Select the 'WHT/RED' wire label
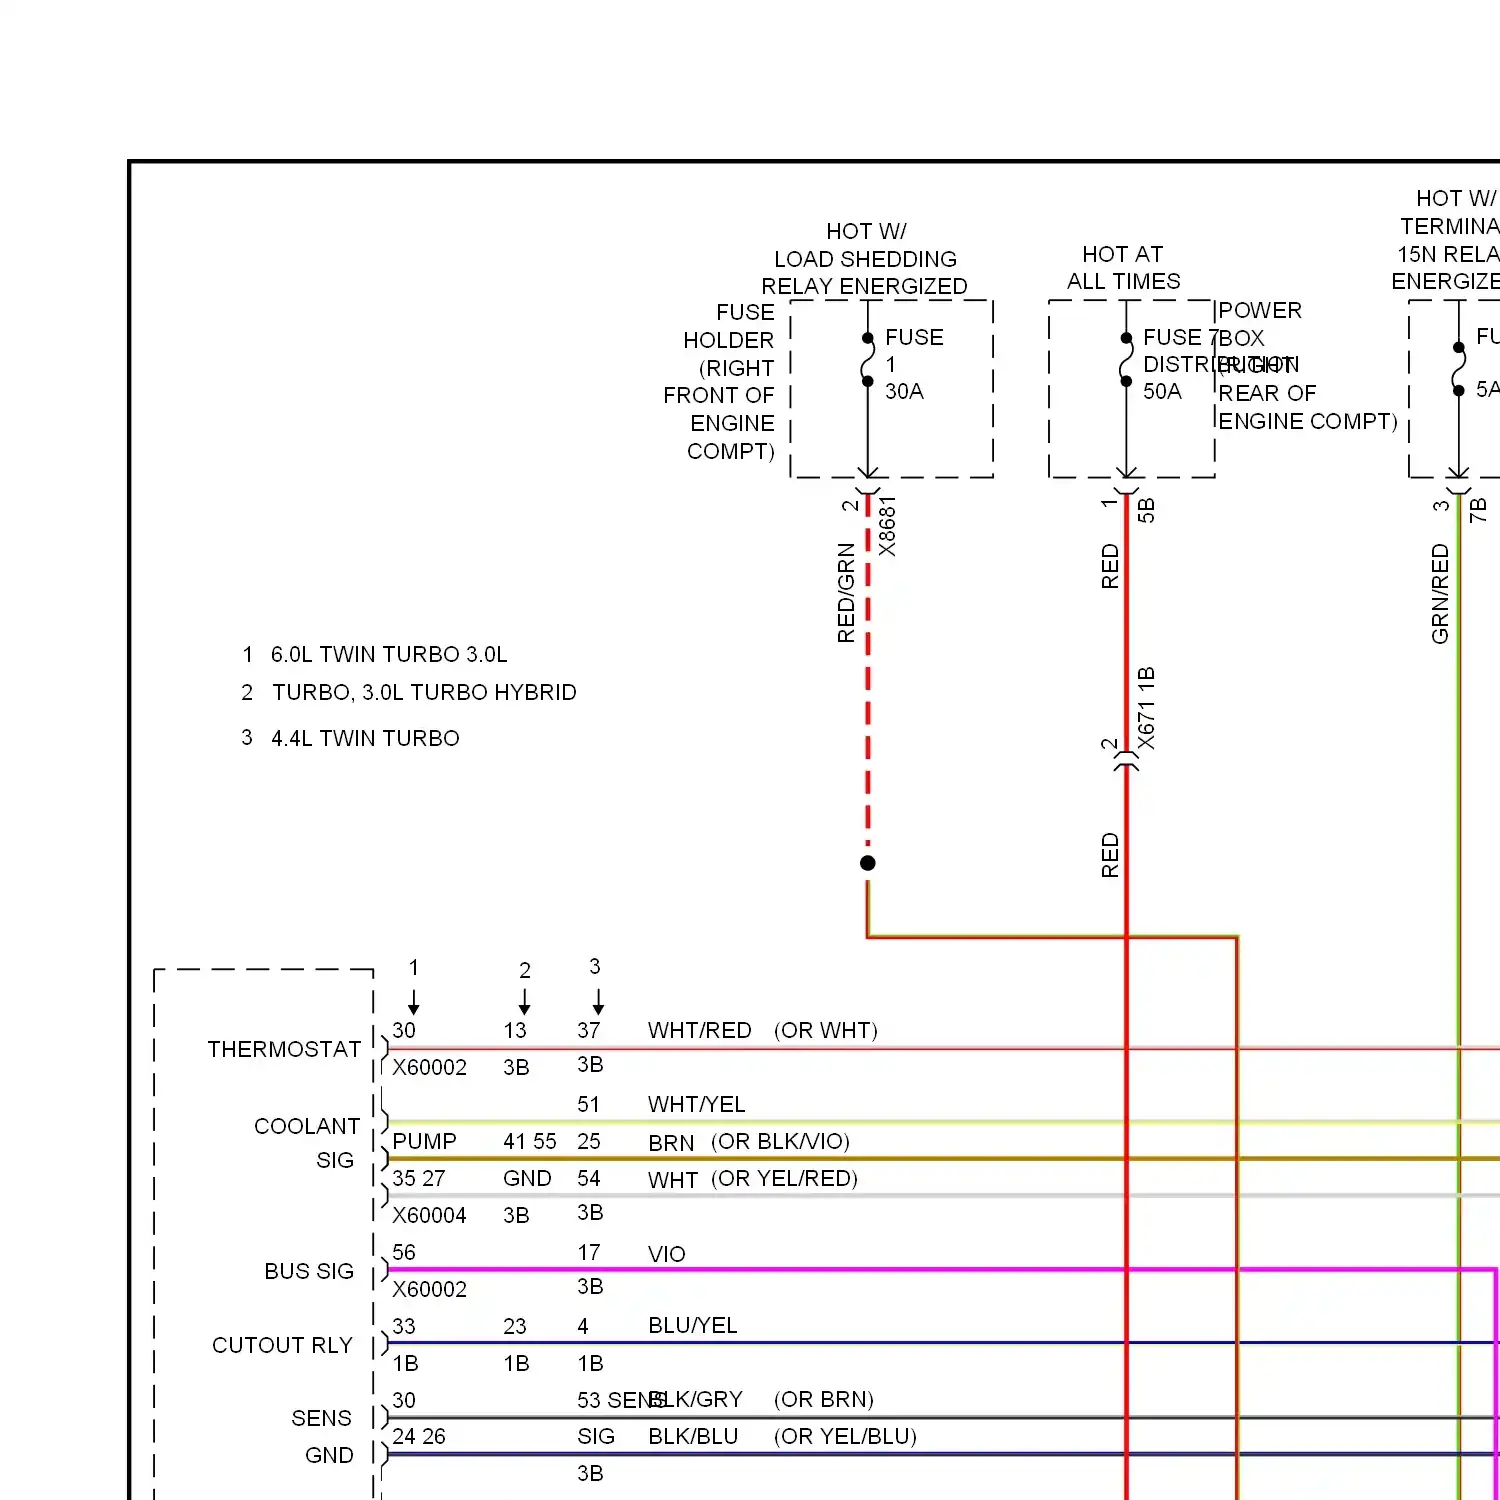1500x1500 pixels. 700,1030
